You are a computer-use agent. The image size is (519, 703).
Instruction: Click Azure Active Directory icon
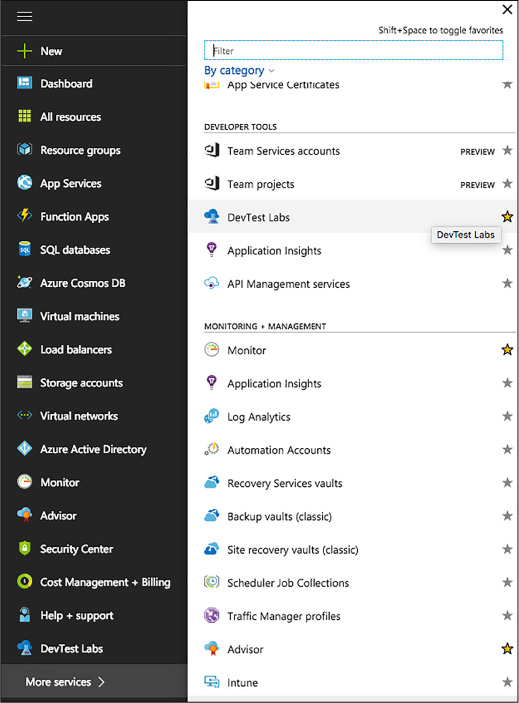24,448
